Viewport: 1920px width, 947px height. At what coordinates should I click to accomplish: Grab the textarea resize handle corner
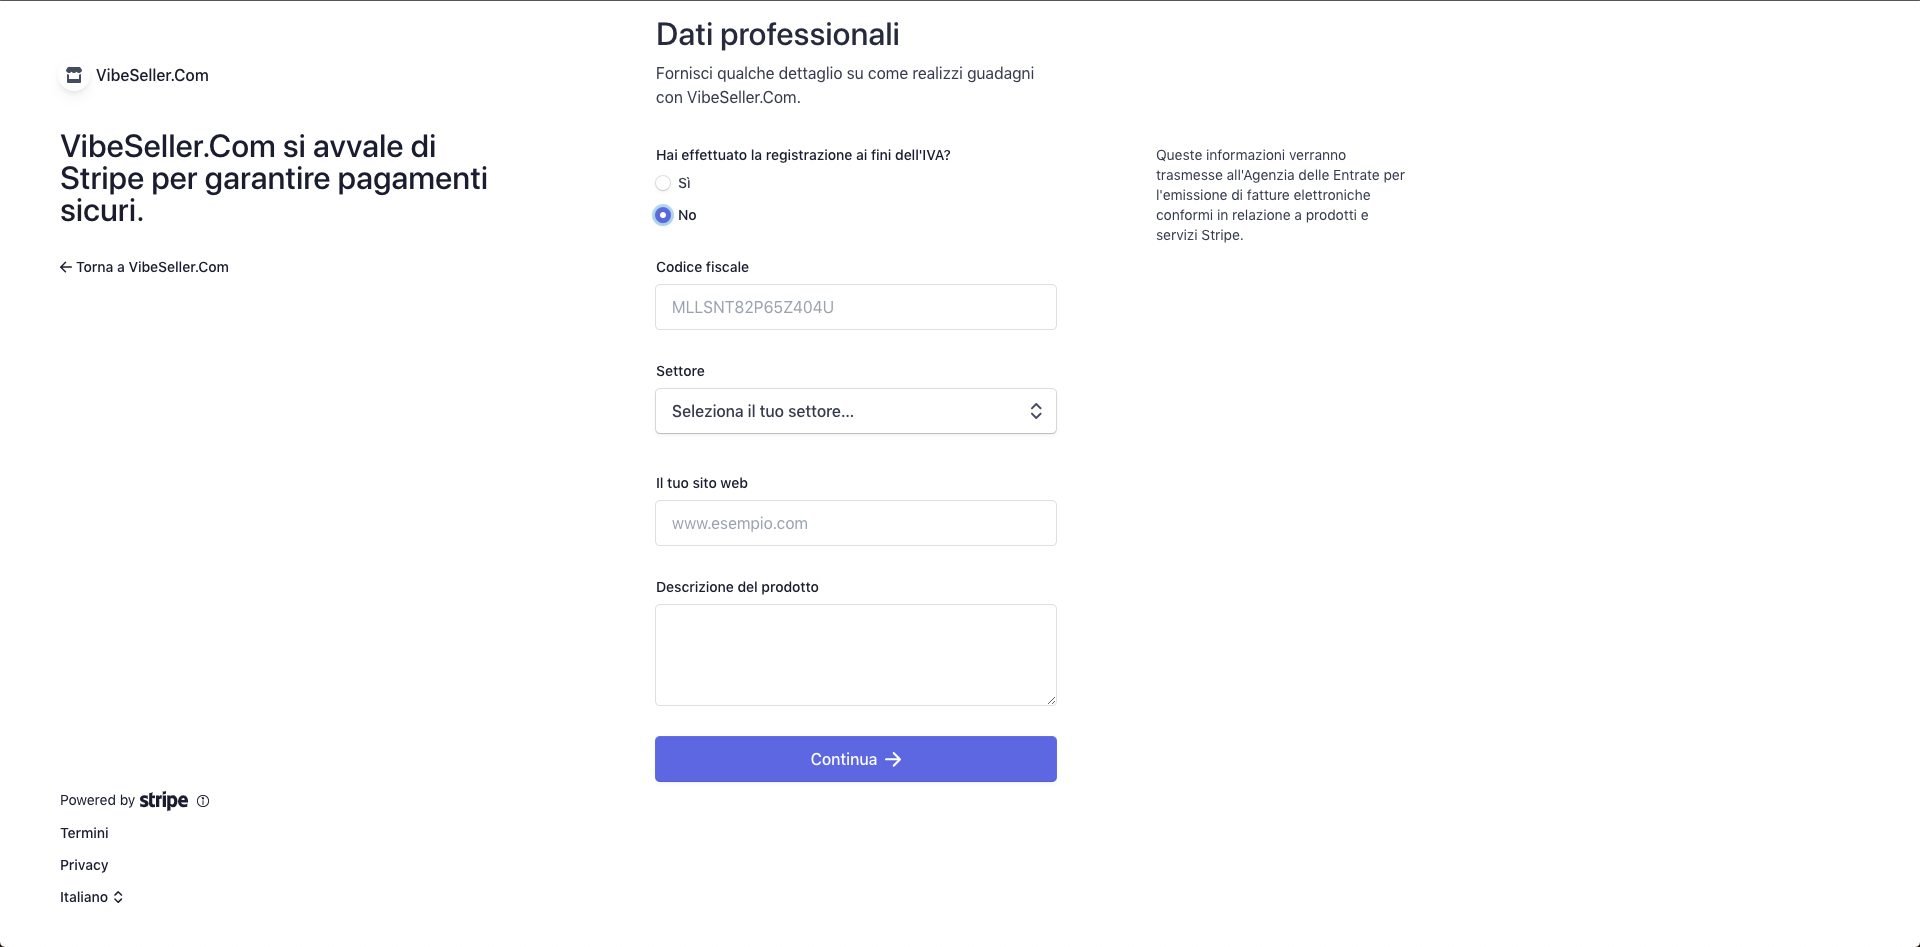1051,700
